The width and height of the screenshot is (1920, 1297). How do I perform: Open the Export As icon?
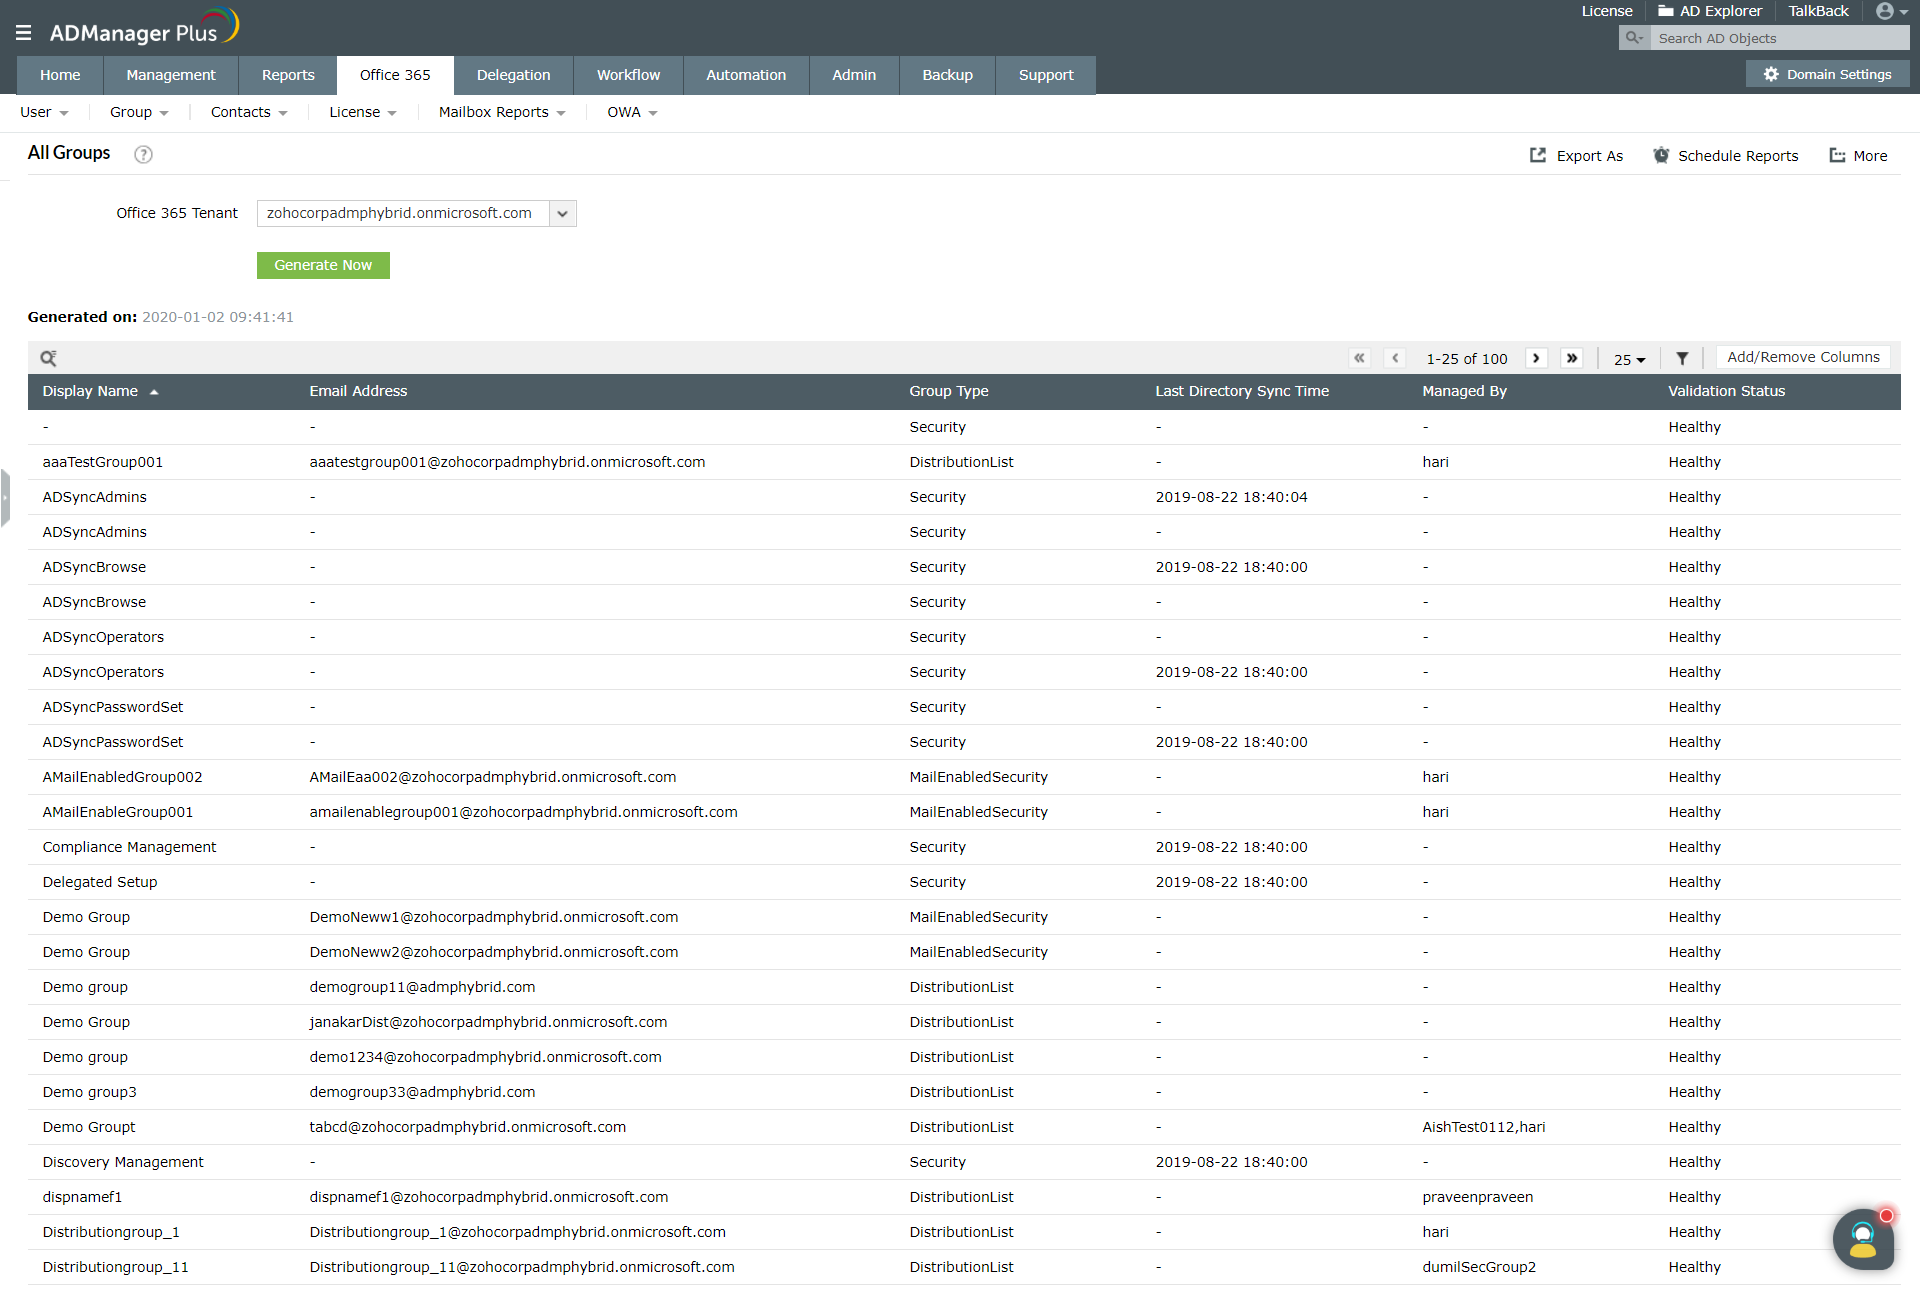tap(1539, 156)
